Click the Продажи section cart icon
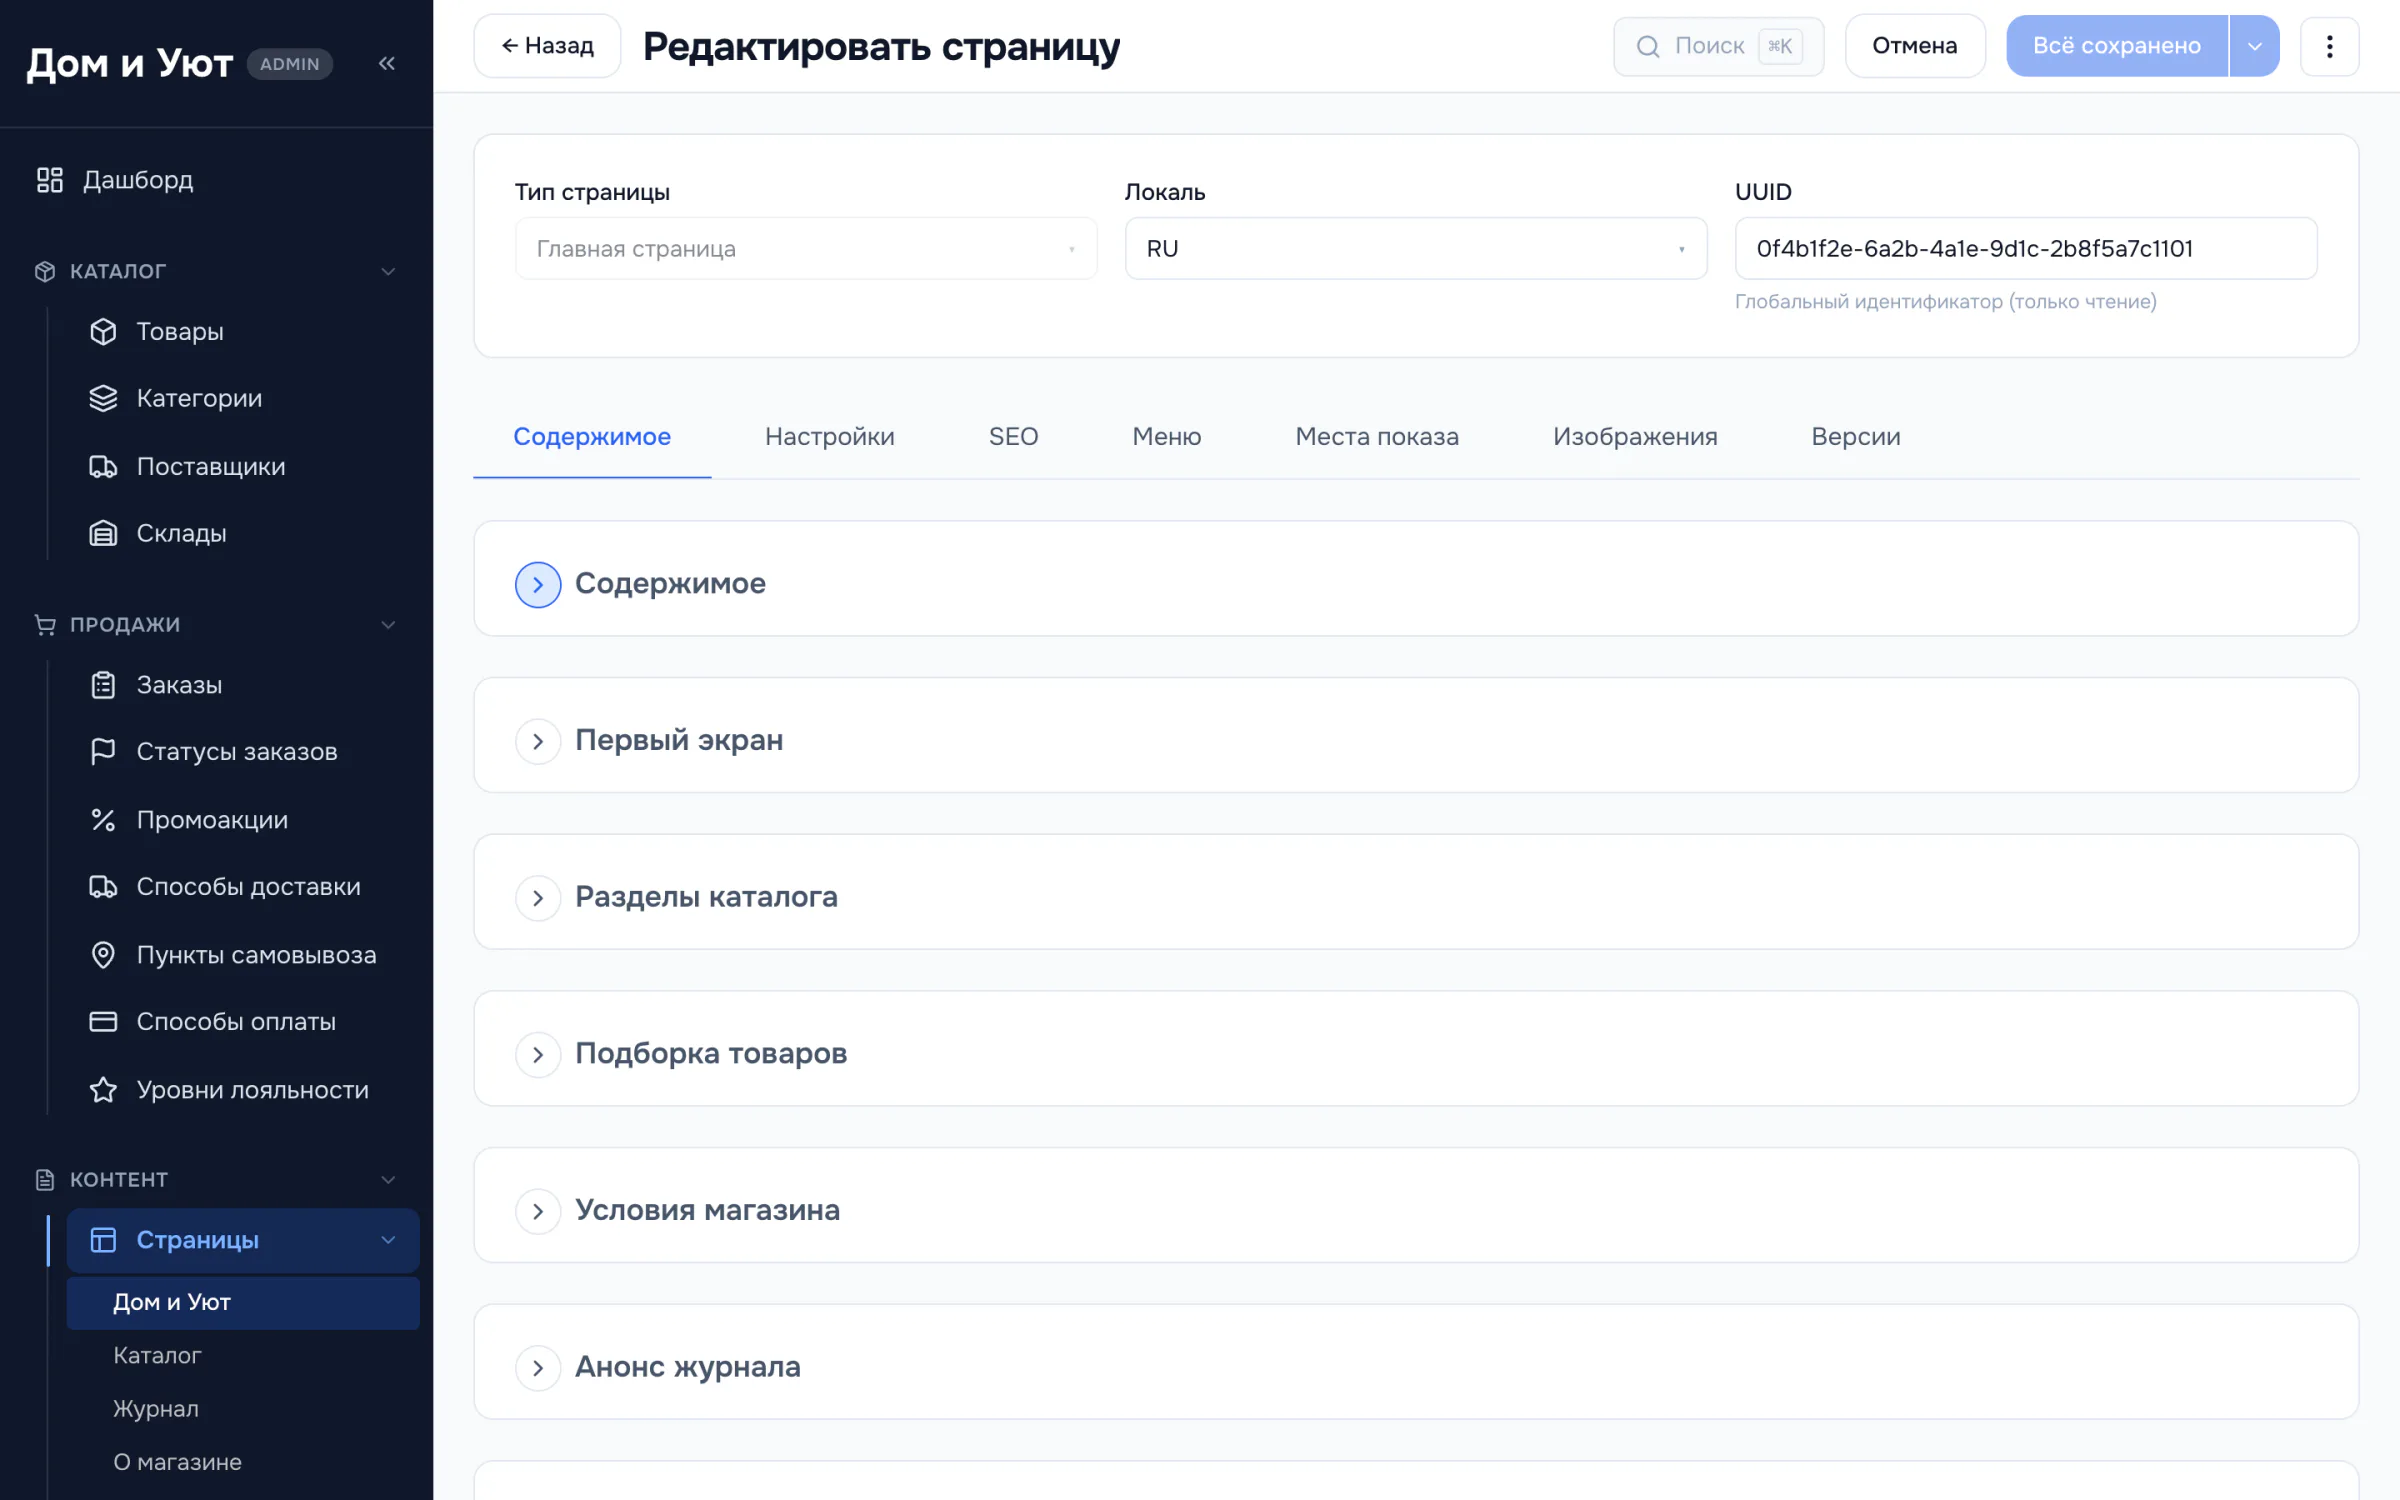Image resolution: width=2400 pixels, height=1500 pixels. (x=45, y=624)
